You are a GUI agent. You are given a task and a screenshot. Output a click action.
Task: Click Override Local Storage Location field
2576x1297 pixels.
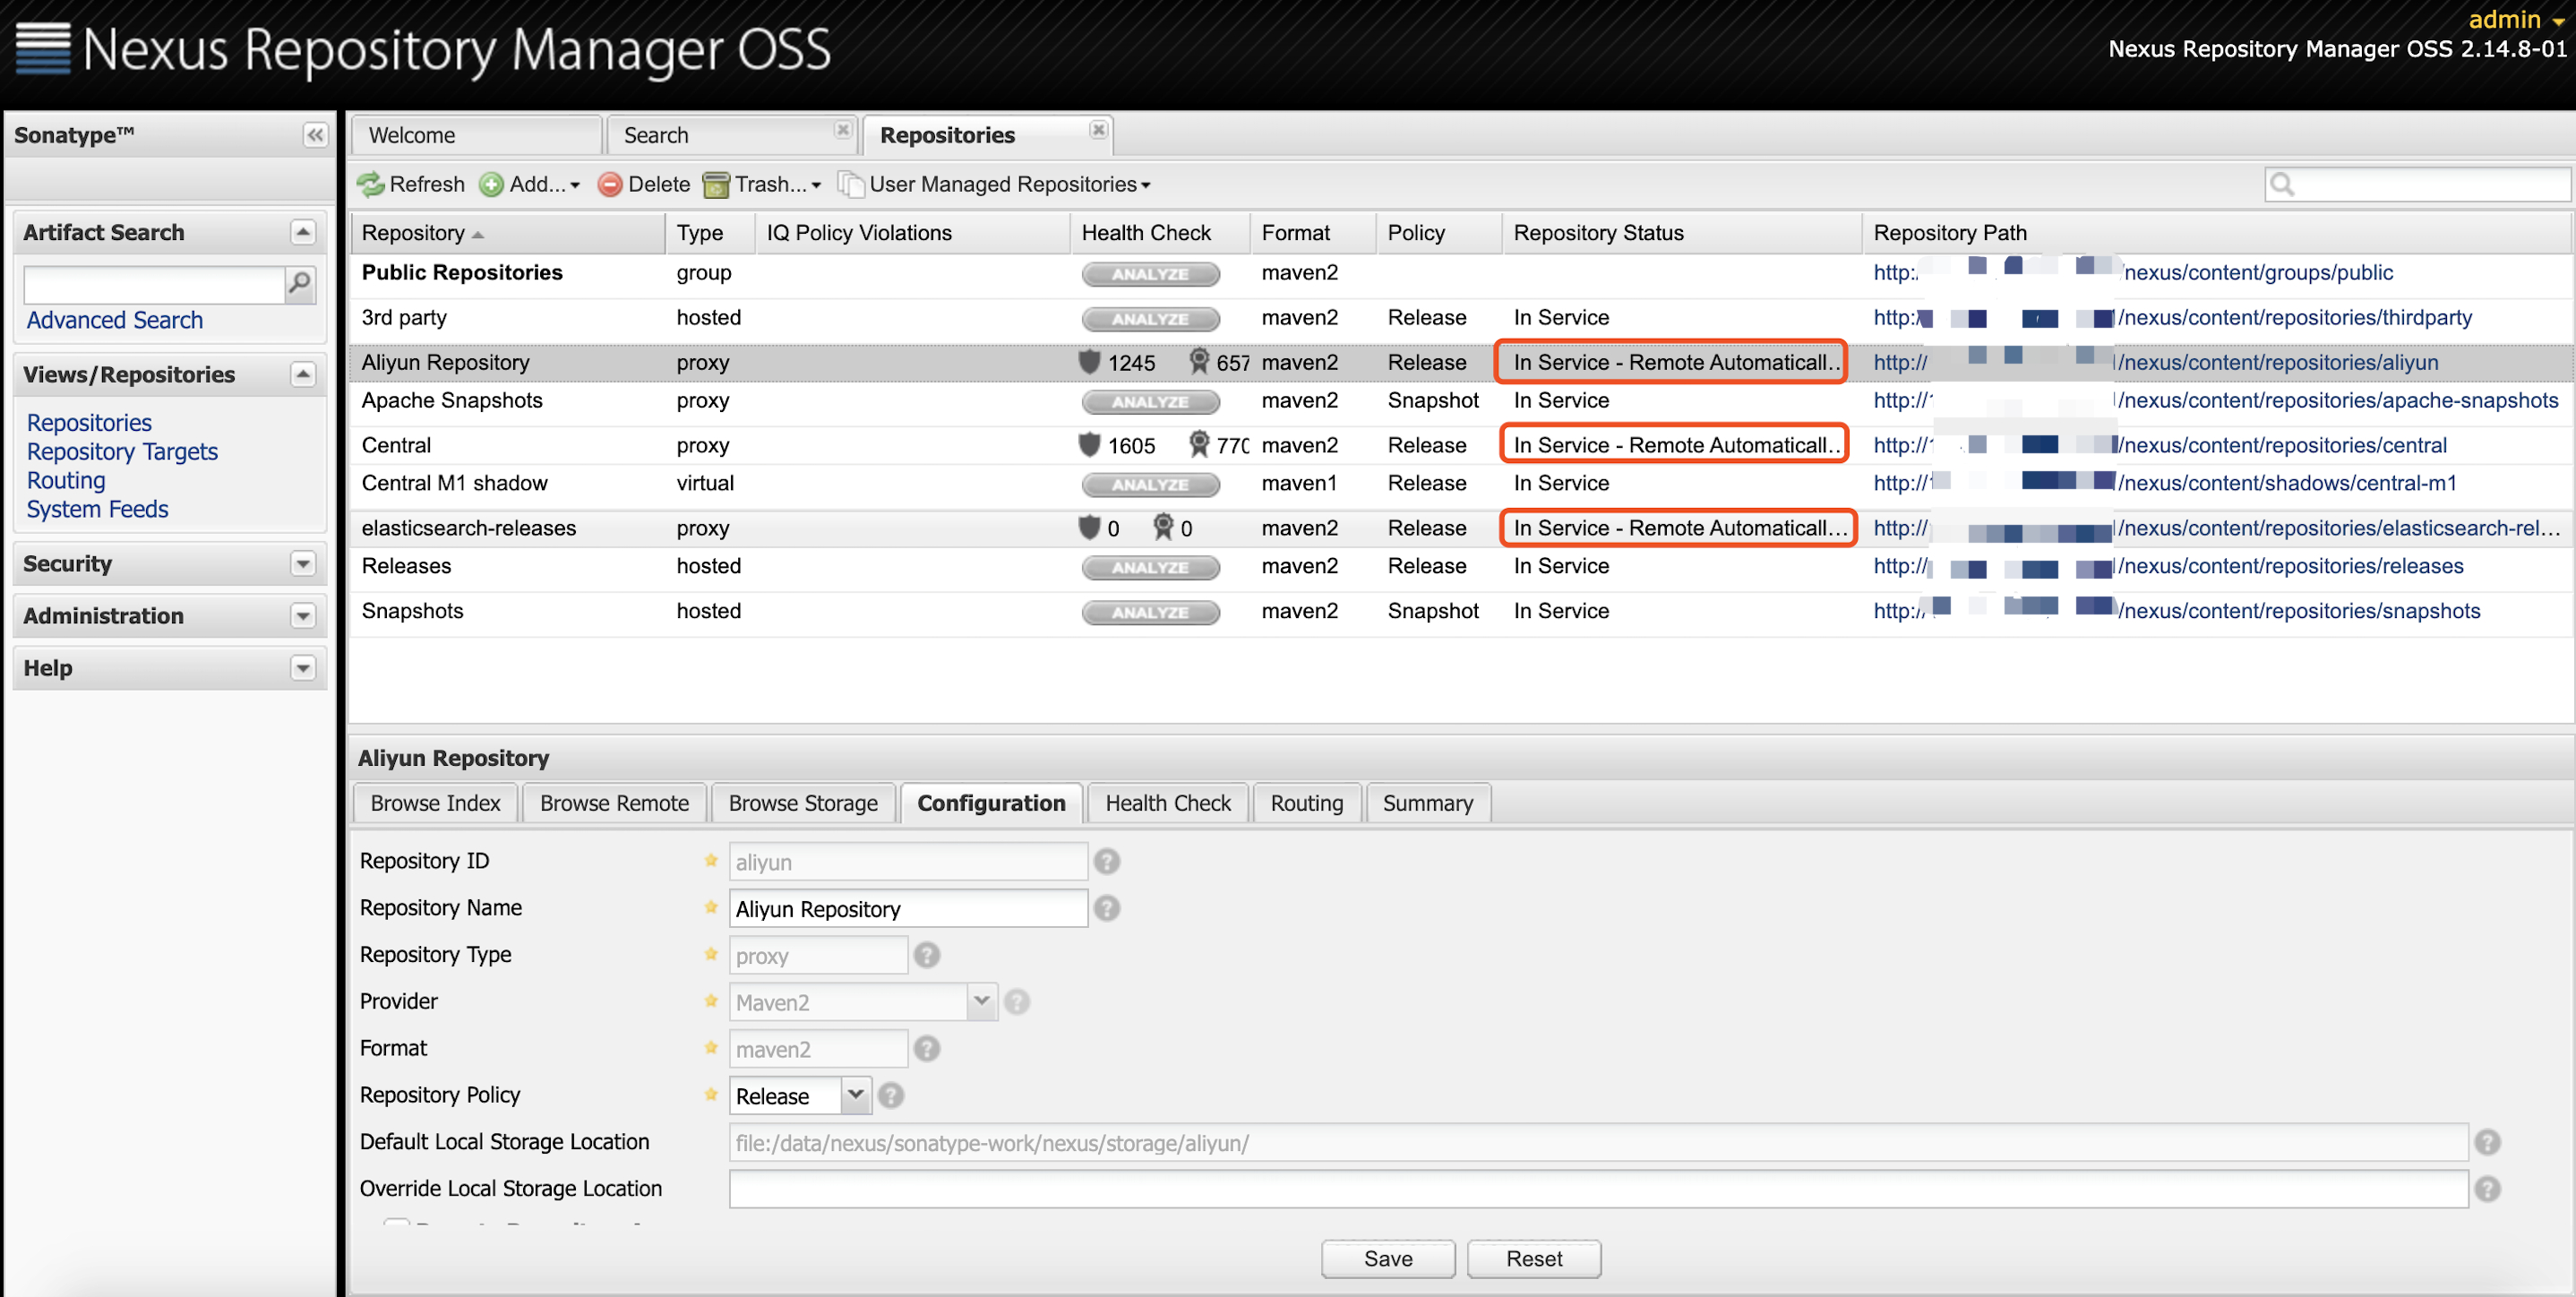click(x=1598, y=1189)
